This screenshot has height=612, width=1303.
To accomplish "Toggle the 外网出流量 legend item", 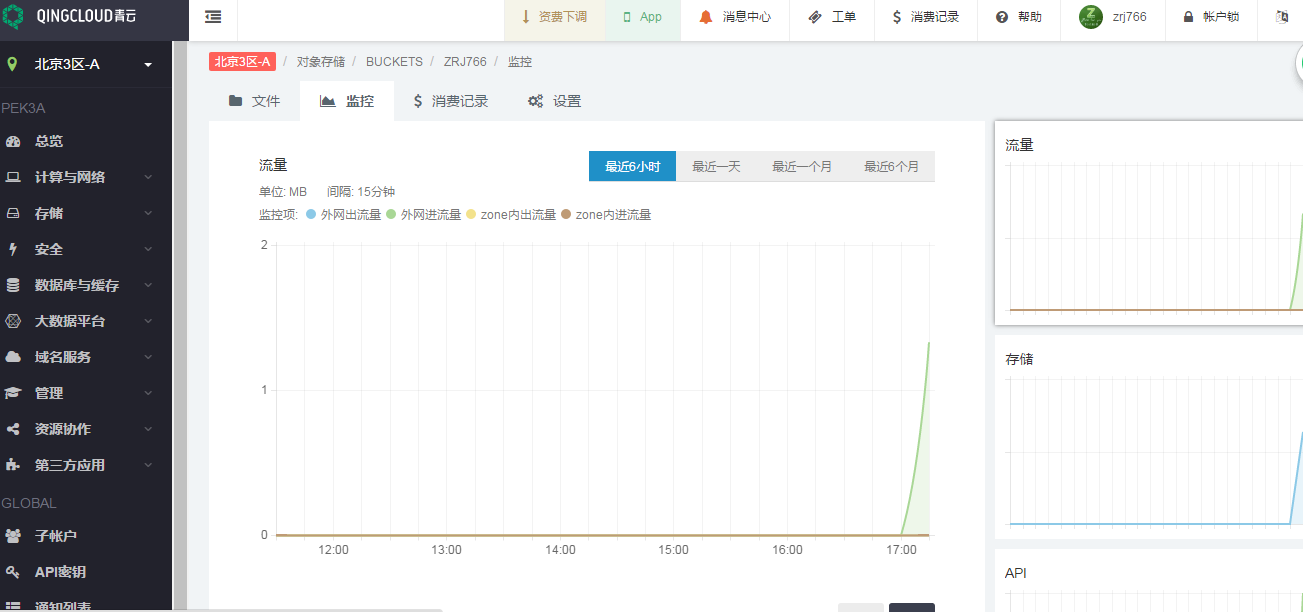I will pyautogui.click(x=344, y=214).
